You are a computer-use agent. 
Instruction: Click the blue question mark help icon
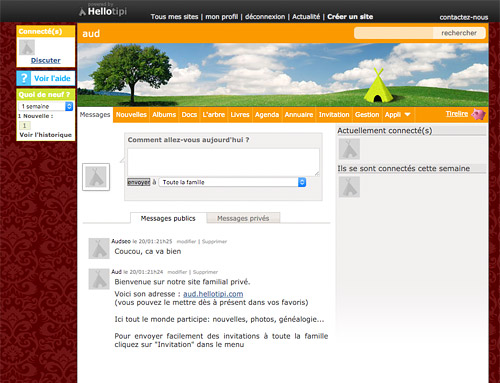(x=24, y=78)
